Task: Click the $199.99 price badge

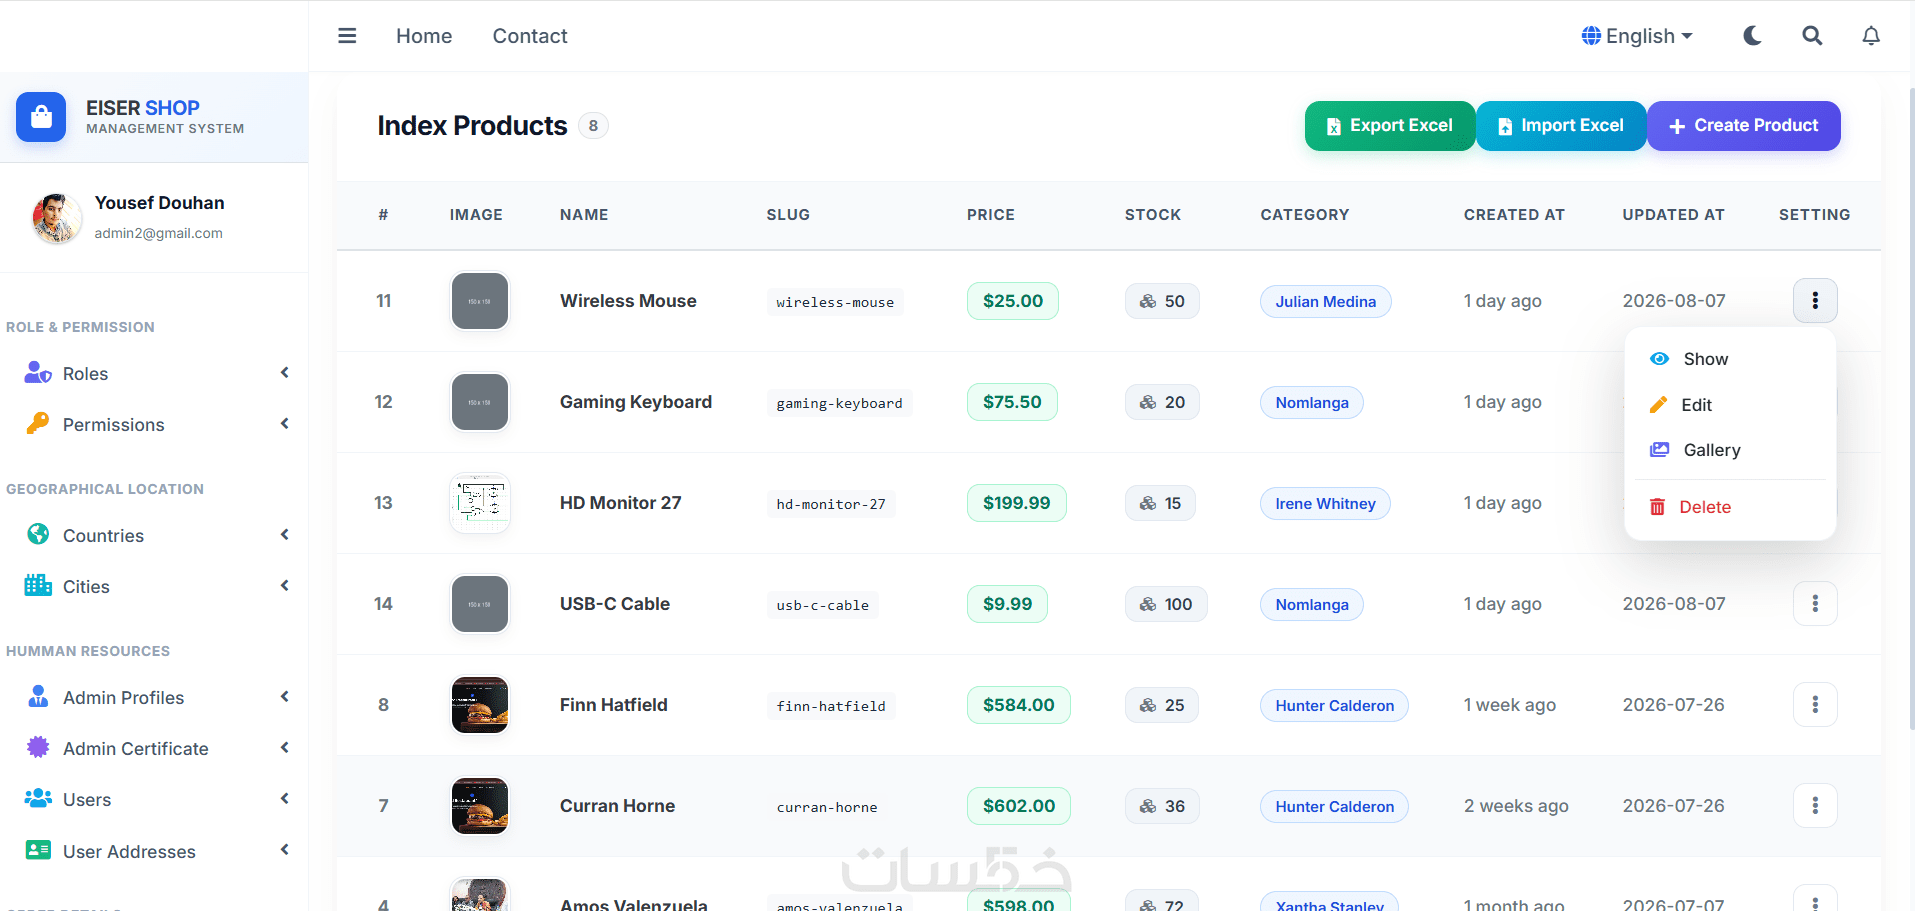Action: click(x=1017, y=503)
